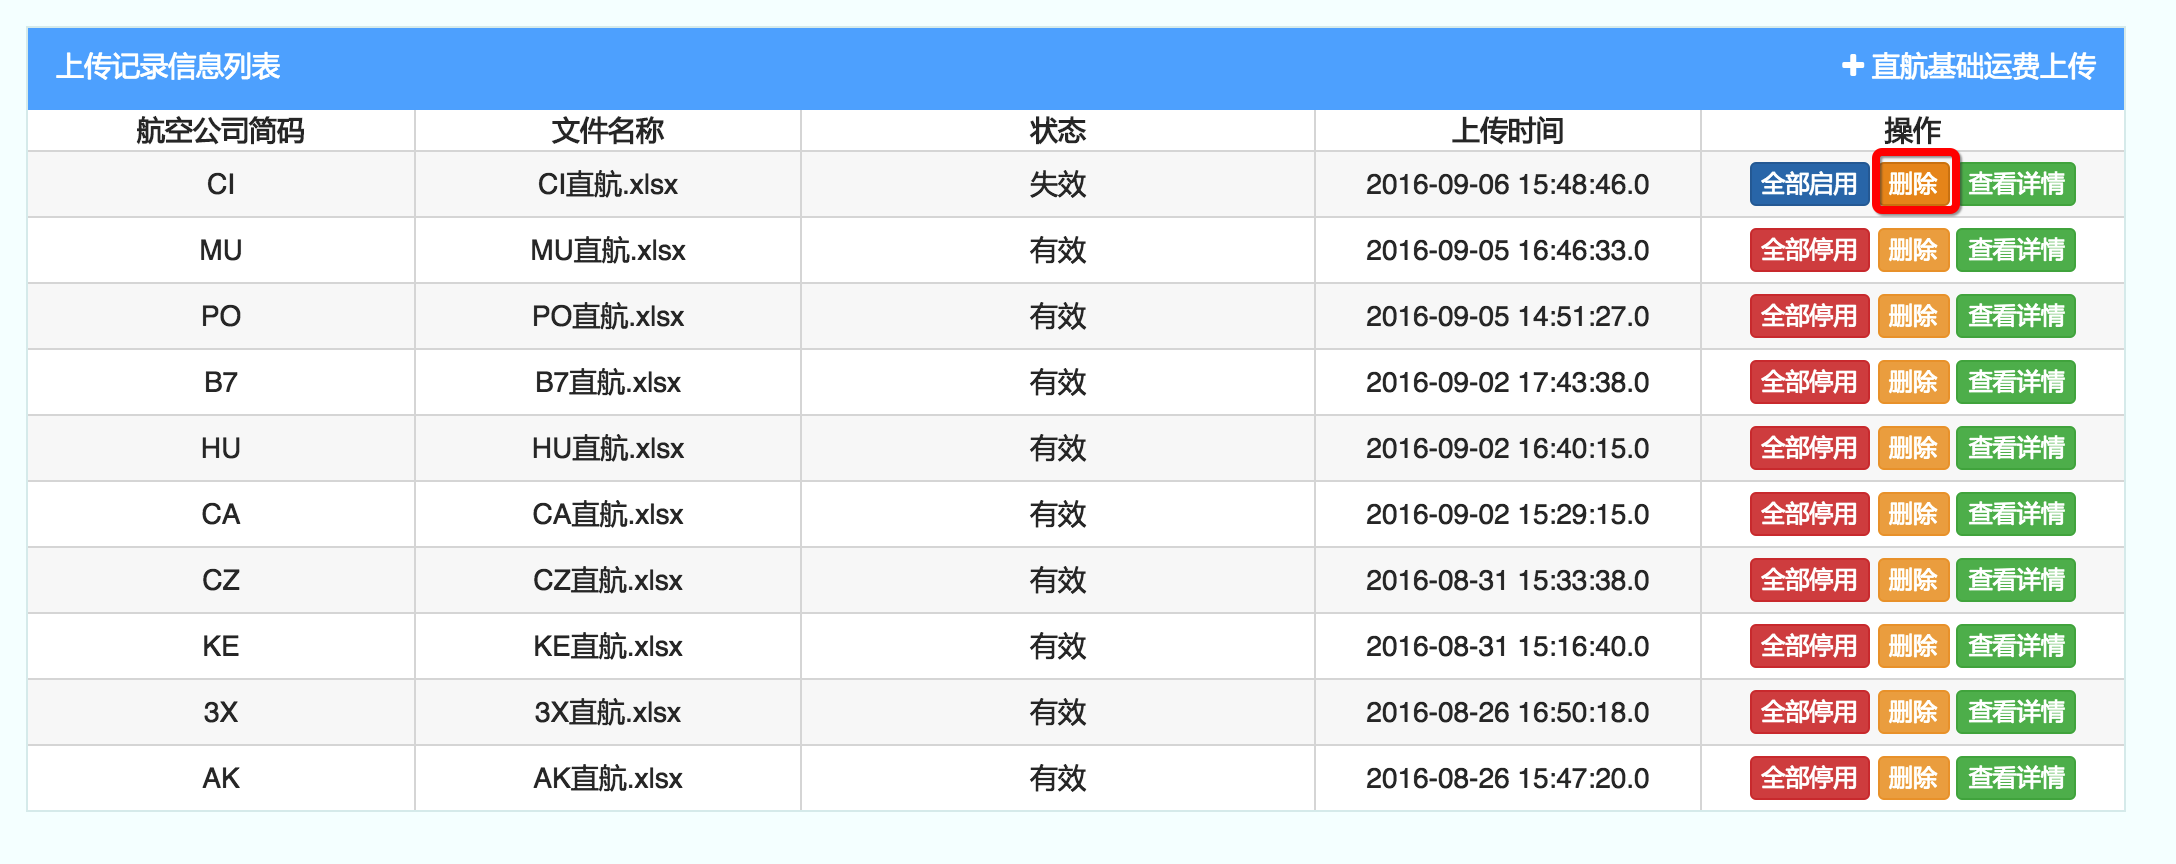
Task: Open 查看详情 for the PO row
Action: (x=2015, y=316)
